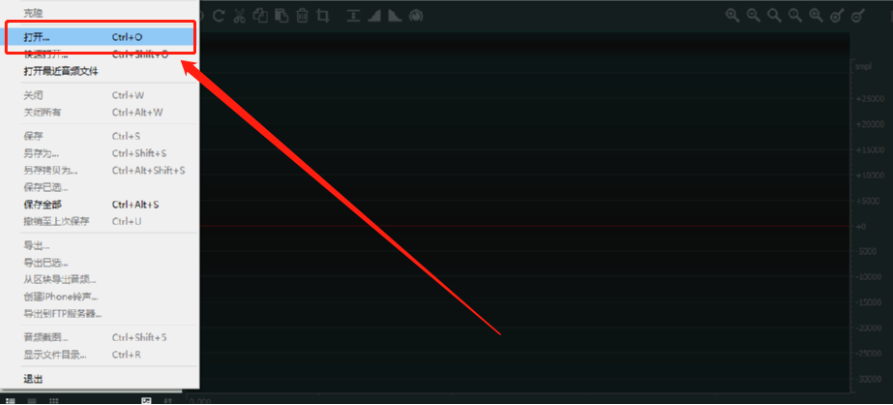The image size is (893, 405).
Task: Click the paste clipboard icon
Action: coord(281,16)
